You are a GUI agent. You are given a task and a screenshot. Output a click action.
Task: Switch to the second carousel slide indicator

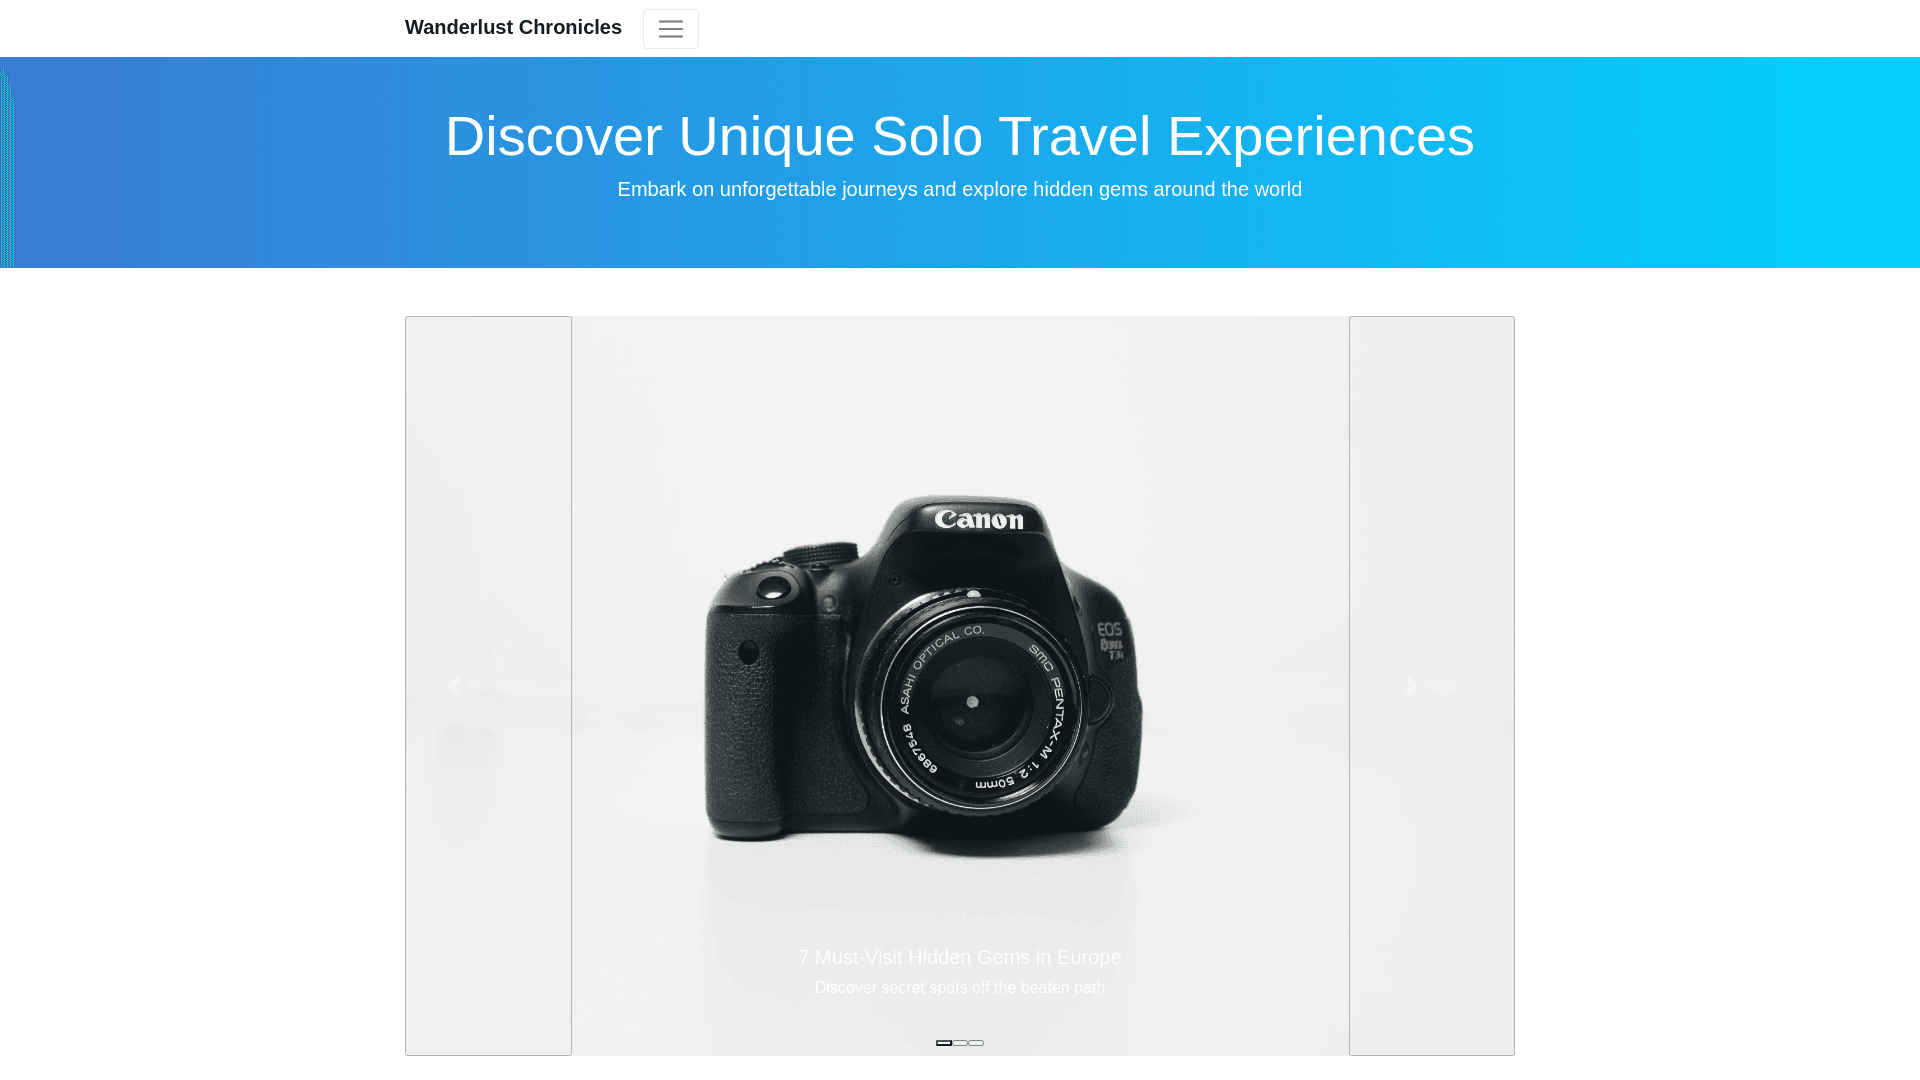coord(960,1043)
